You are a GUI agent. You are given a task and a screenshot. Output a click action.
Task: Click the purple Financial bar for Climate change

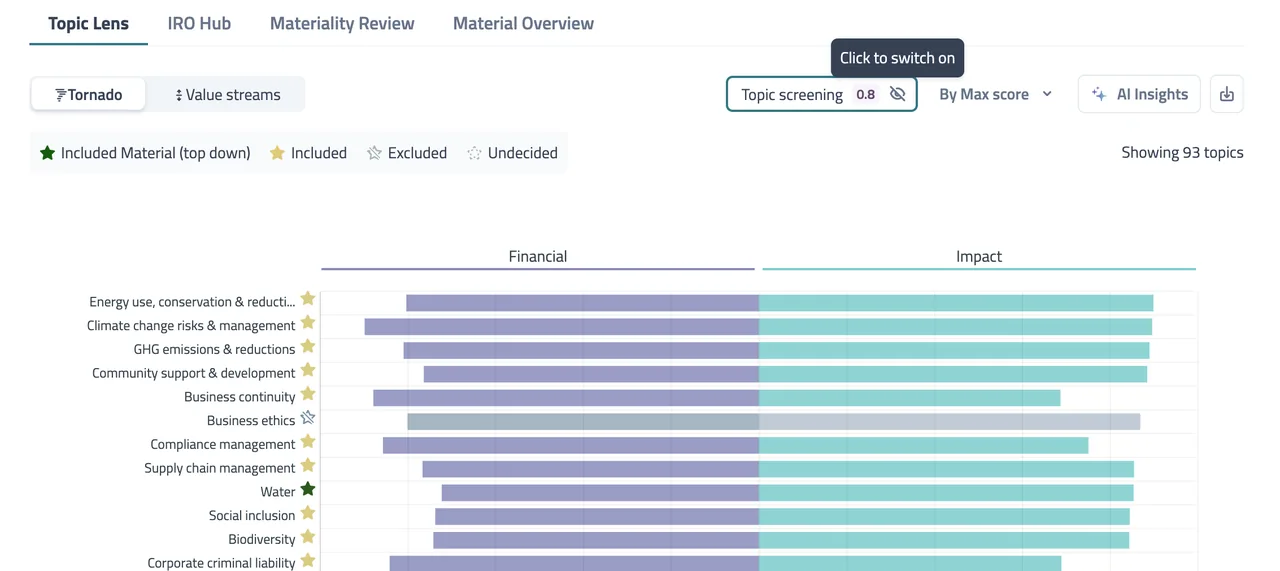[x=562, y=326]
